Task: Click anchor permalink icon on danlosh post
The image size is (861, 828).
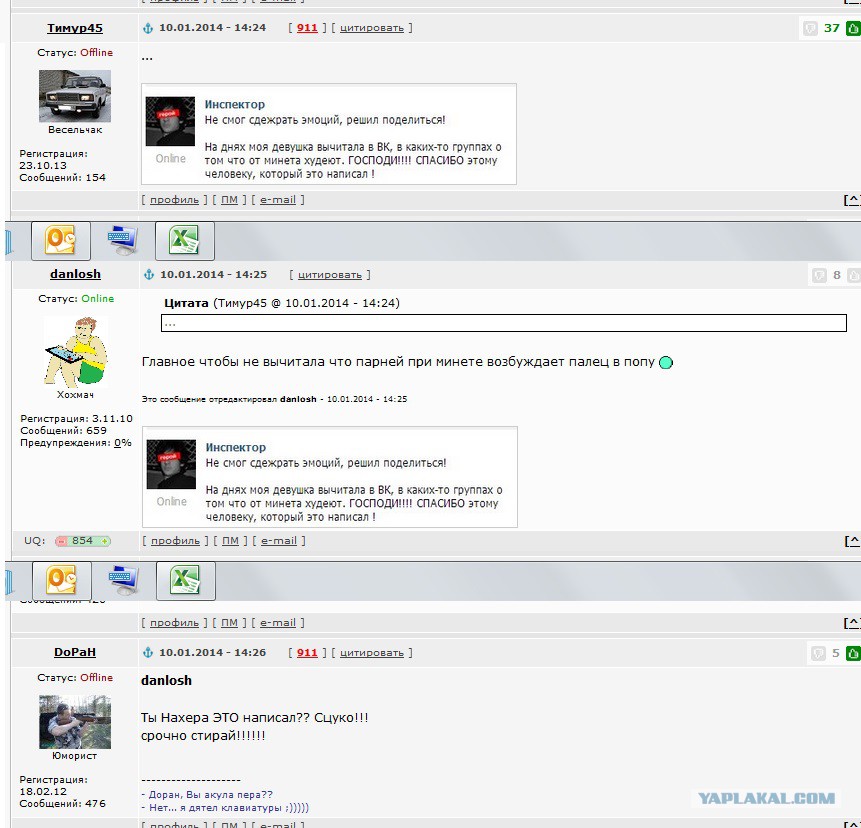Action: [x=149, y=275]
